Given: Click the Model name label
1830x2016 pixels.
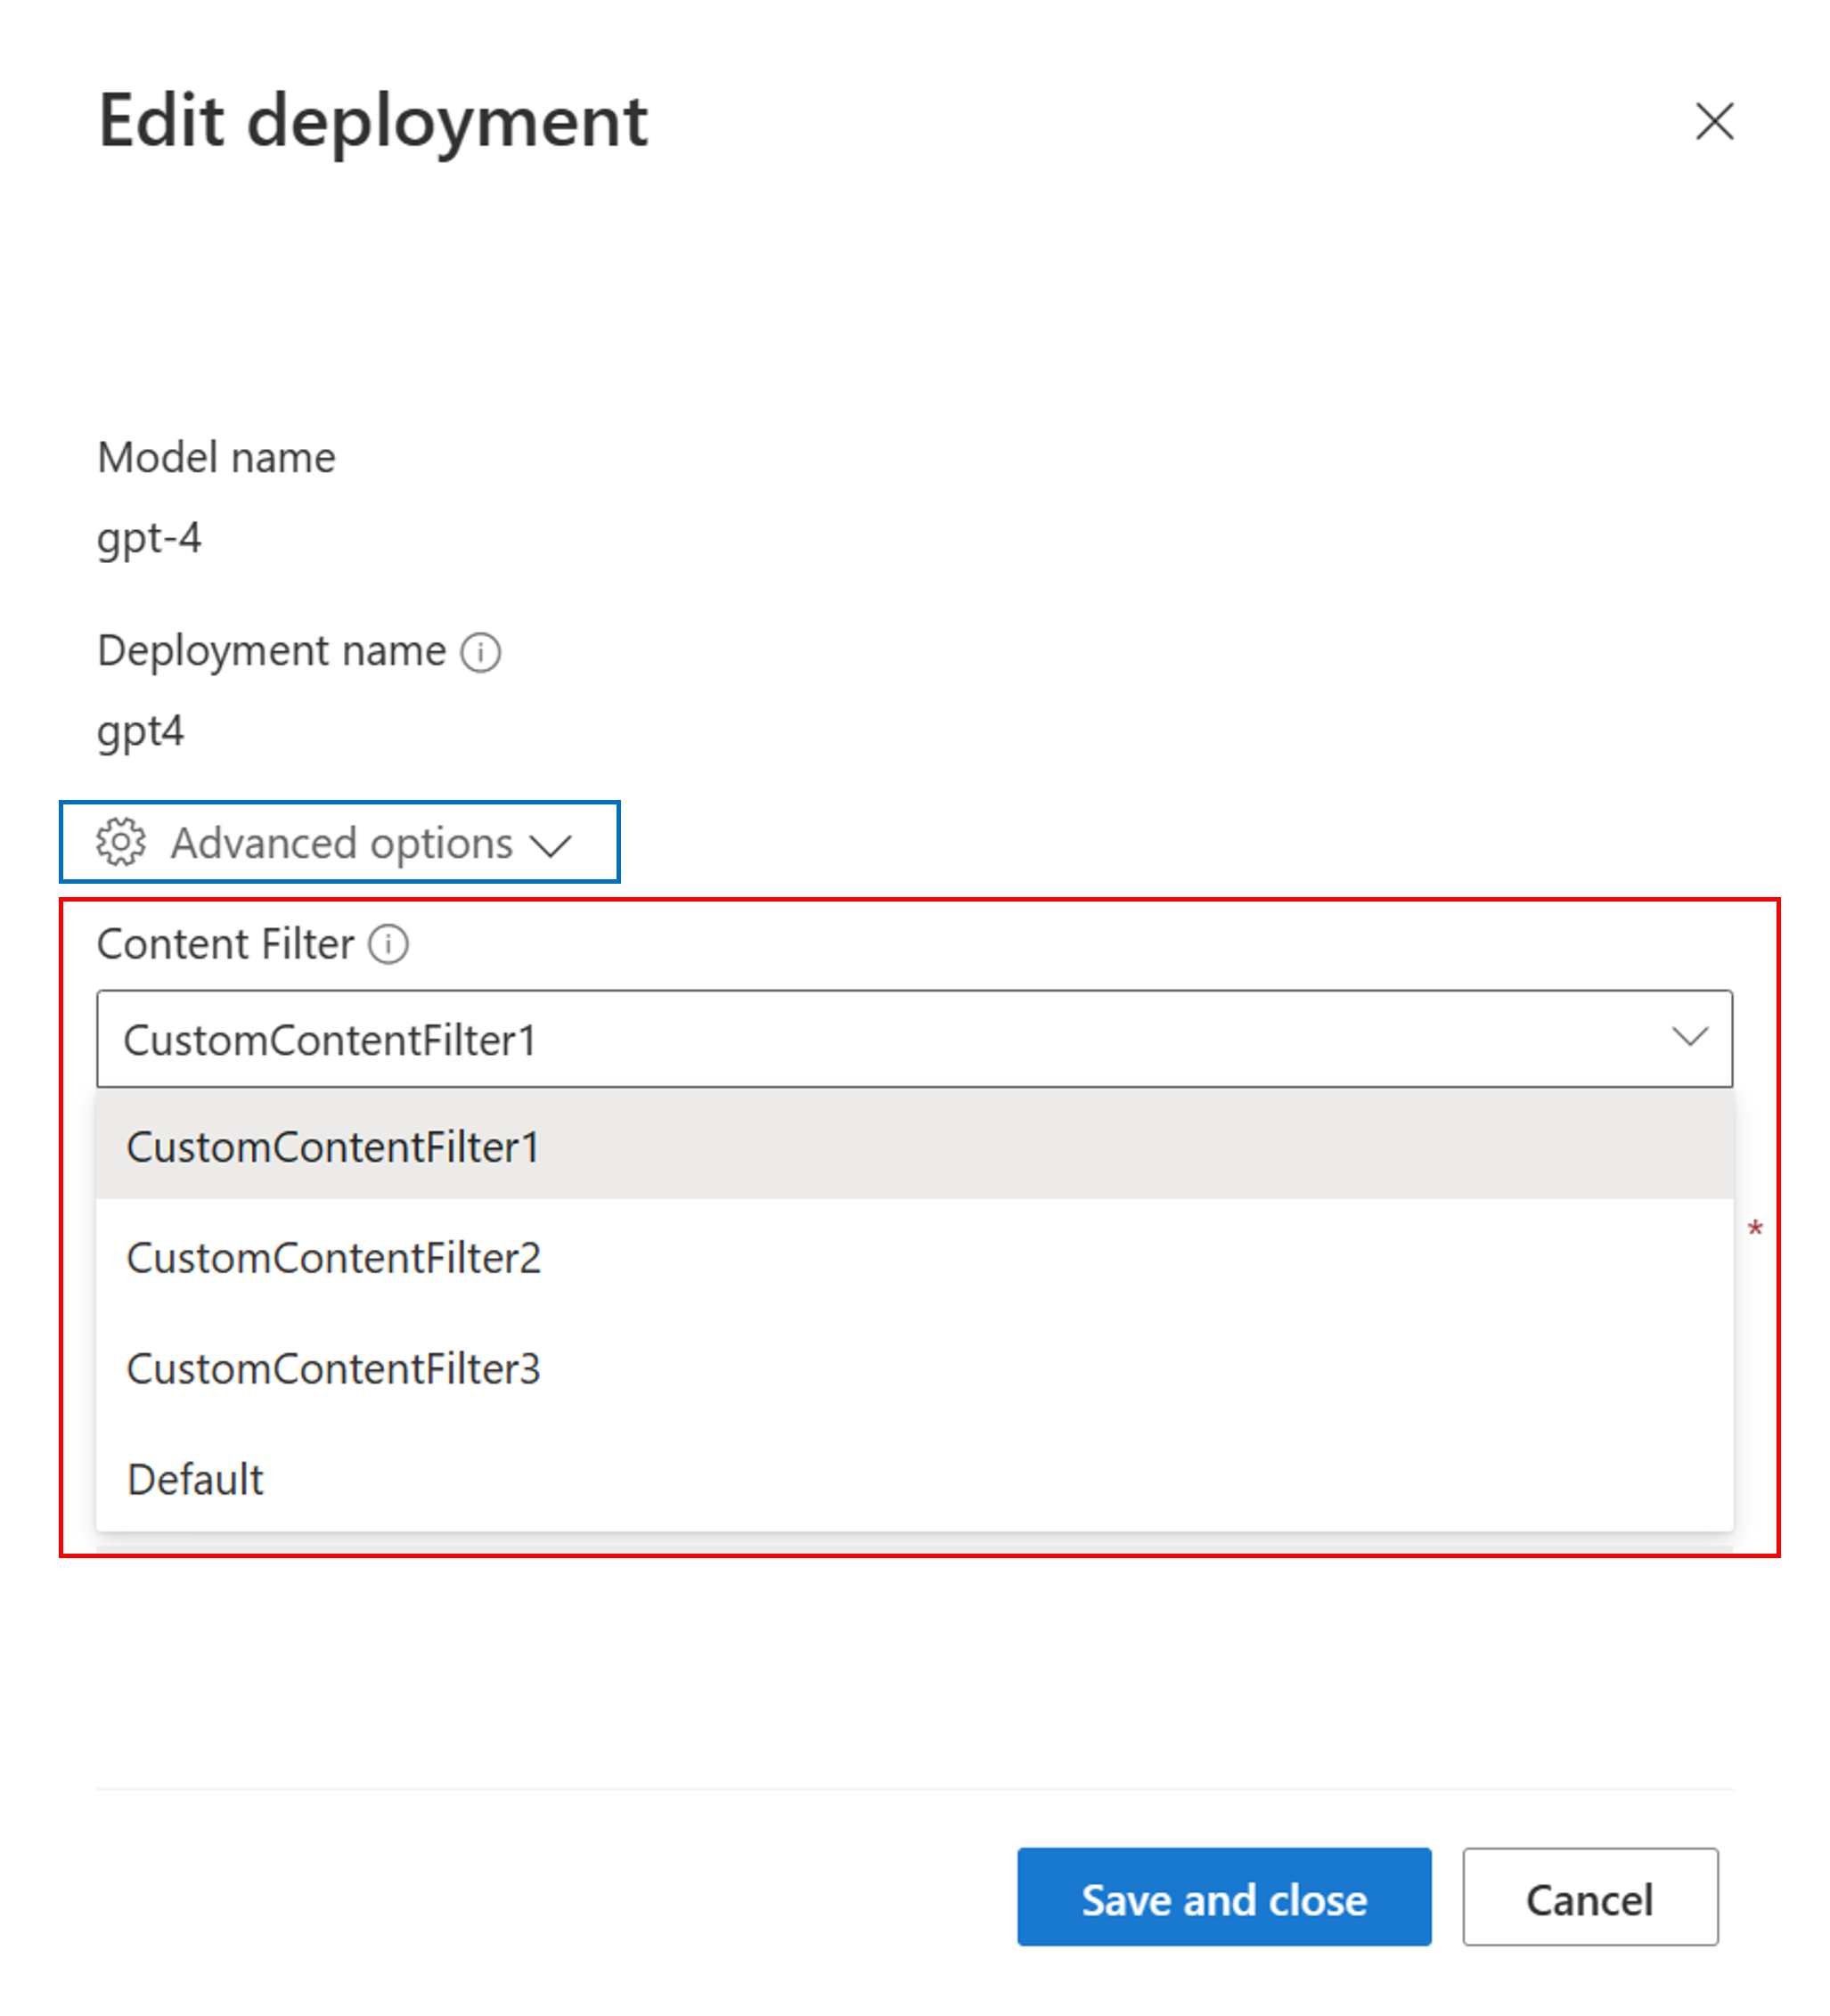Looking at the screenshot, I should tap(216, 458).
